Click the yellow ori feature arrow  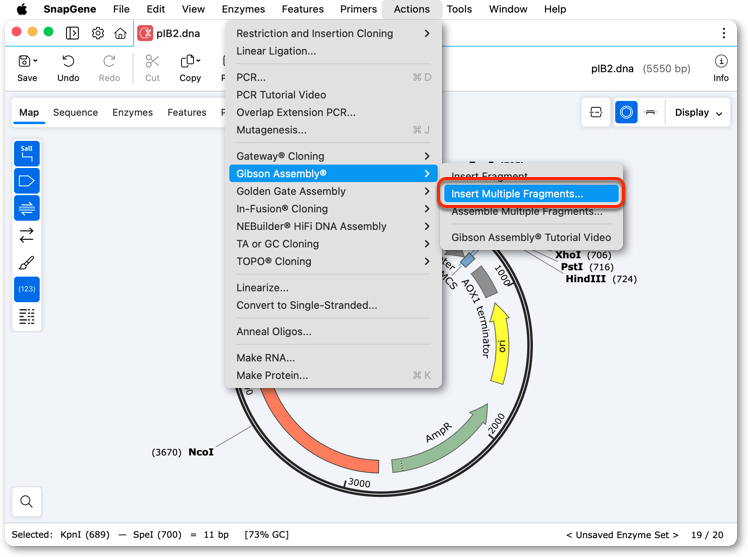click(500, 343)
